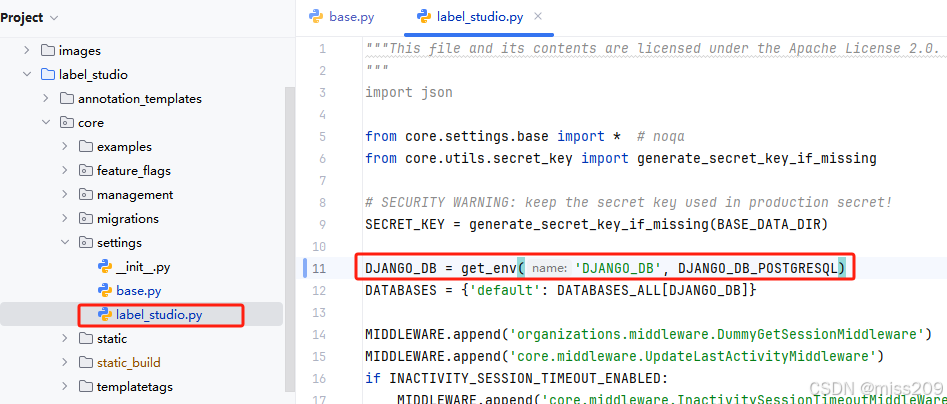Click 'core.settings.base' on line 5
The height and width of the screenshot is (404, 947).
[x=477, y=136]
